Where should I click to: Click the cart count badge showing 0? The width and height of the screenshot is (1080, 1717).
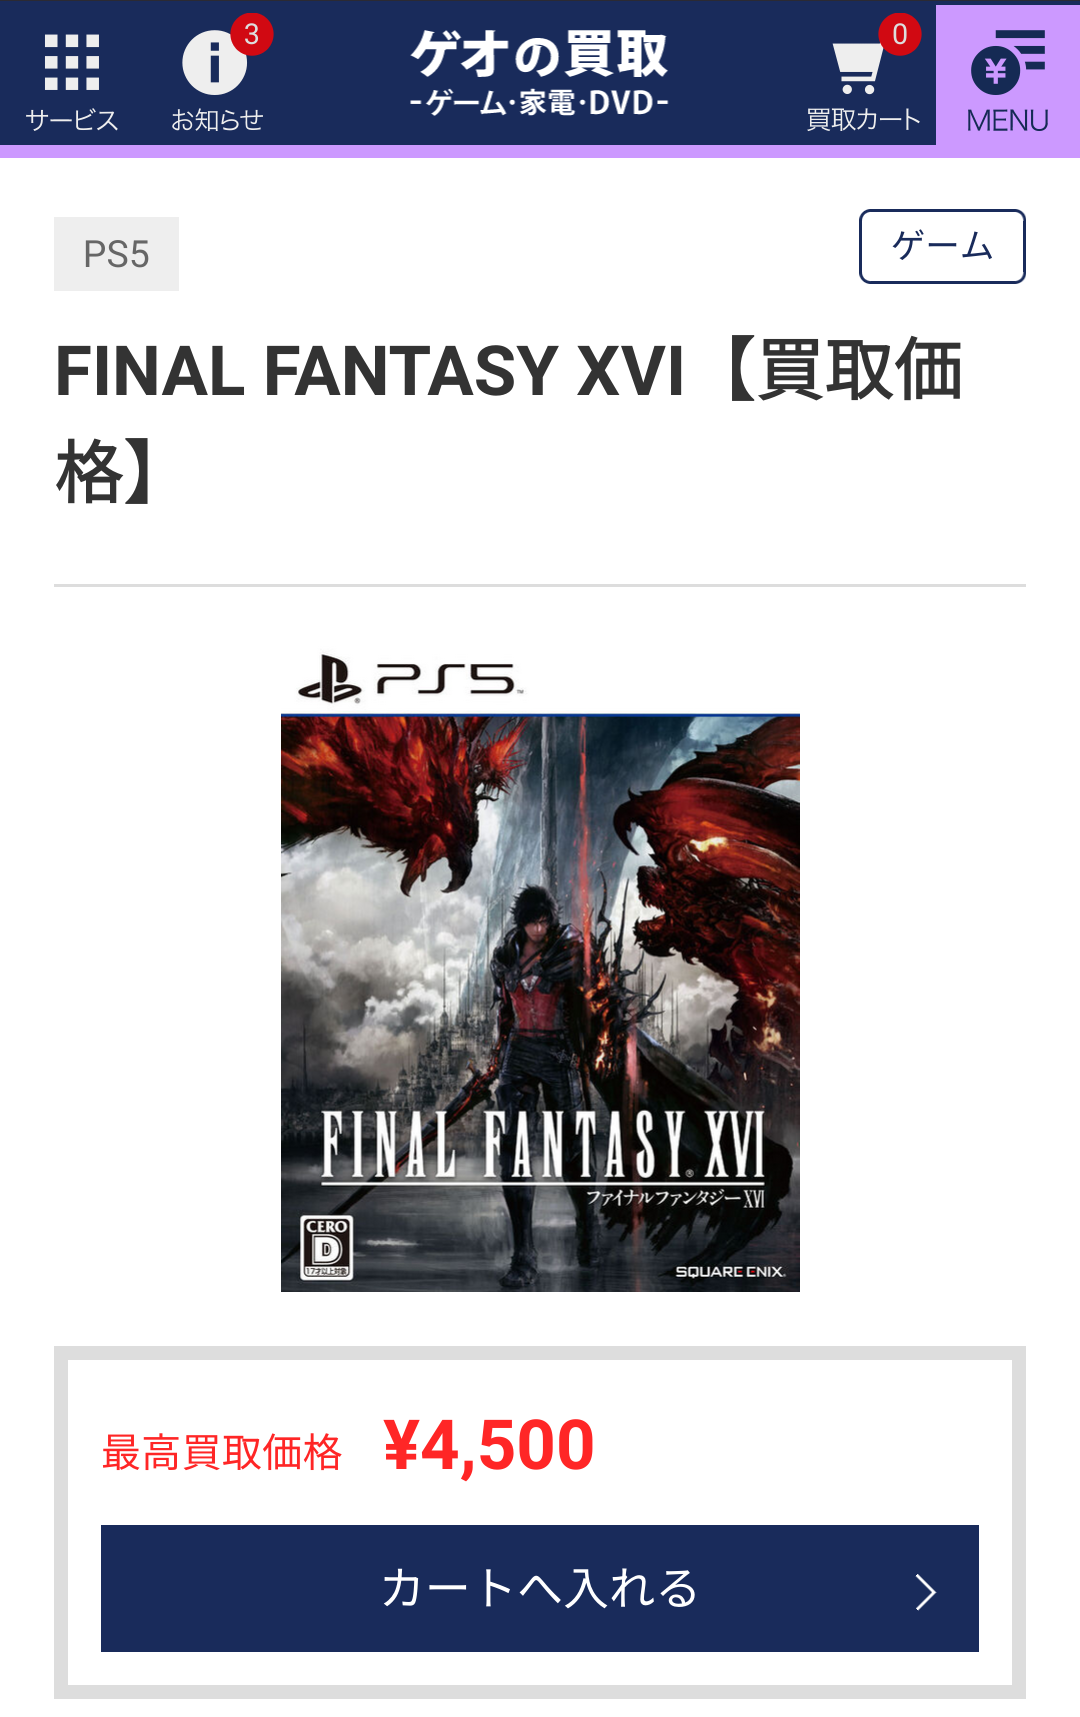(900, 35)
